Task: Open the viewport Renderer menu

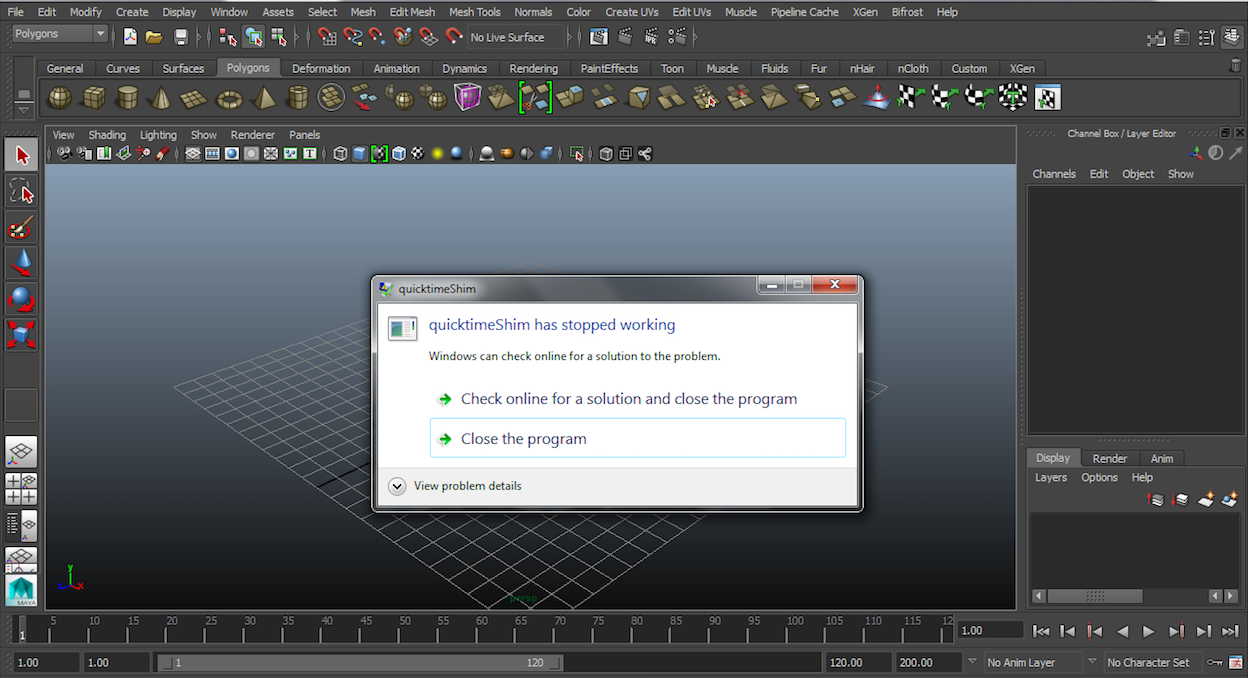Action: (252, 135)
